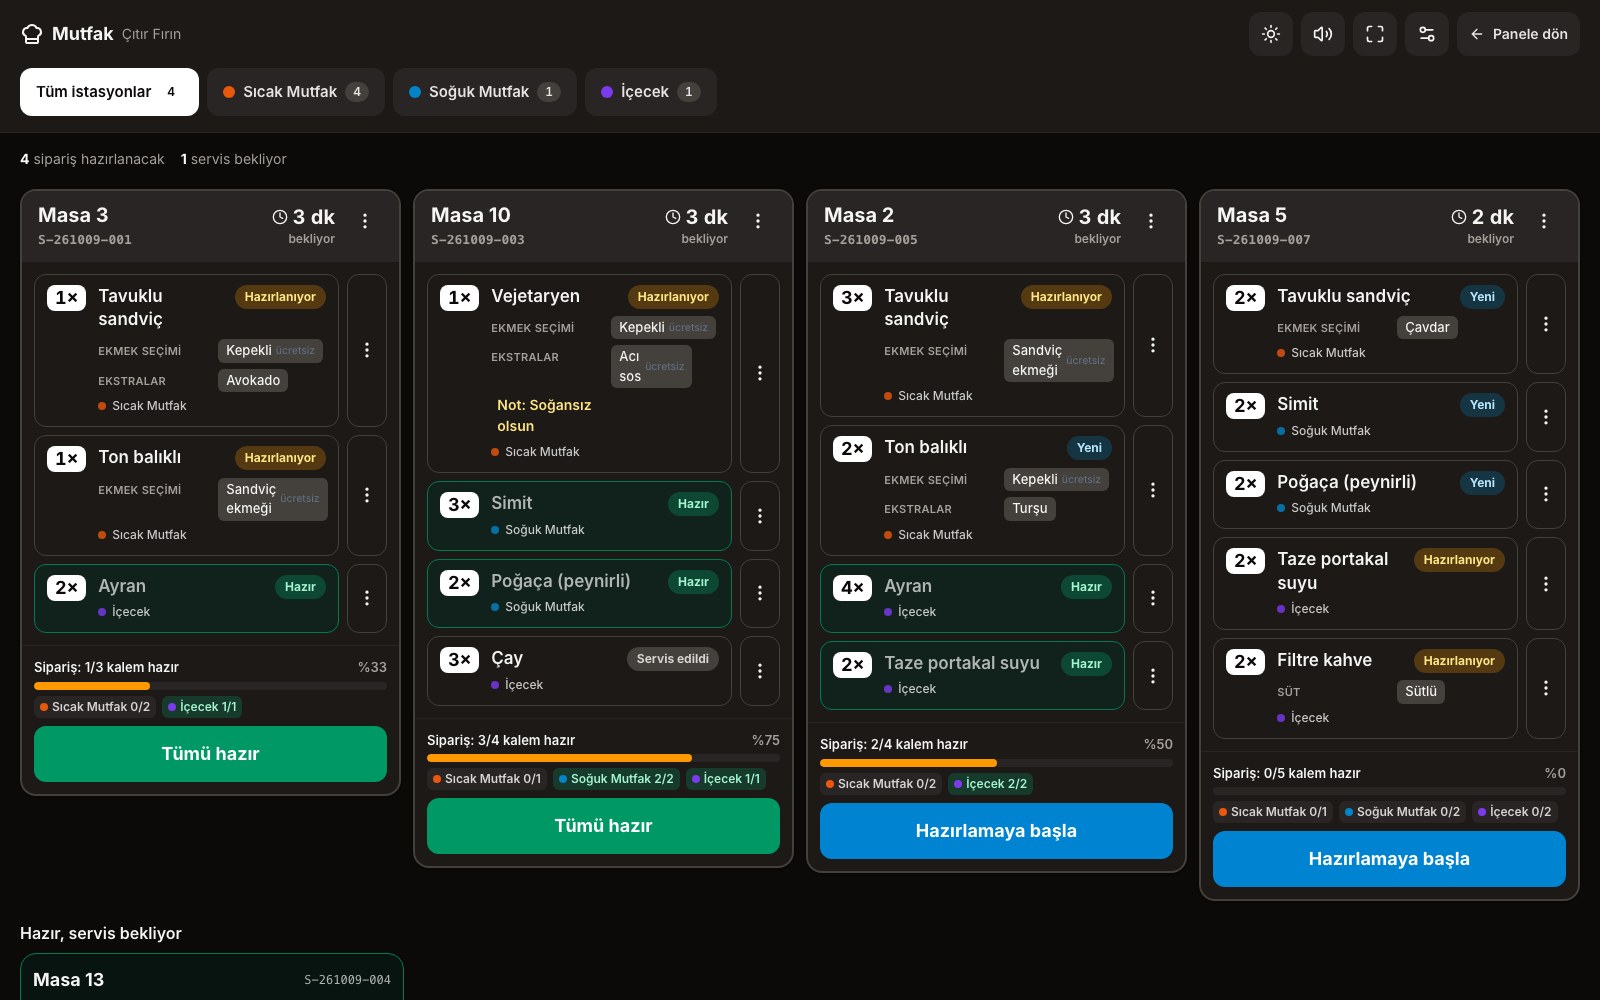Open the display settings sliders icon
Screen dimensions: 1600x1000
click(x=1427, y=34)
